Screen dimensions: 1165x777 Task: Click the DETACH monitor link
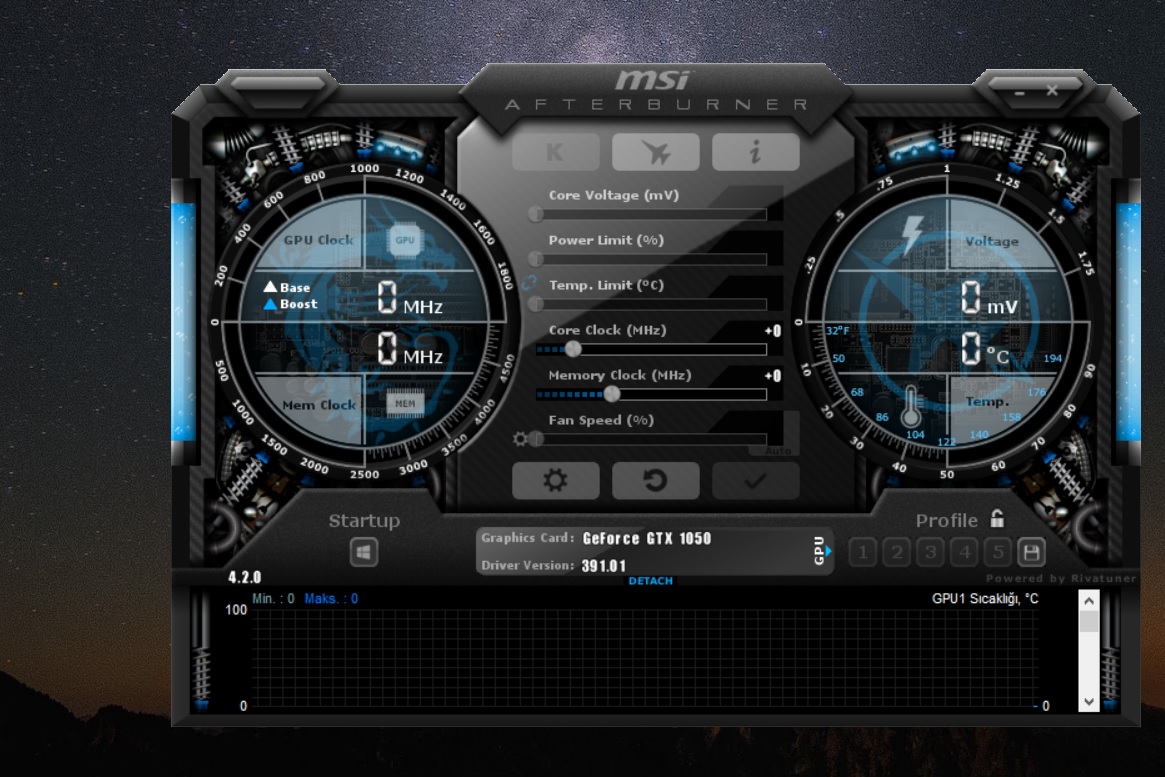pos(650,581)
